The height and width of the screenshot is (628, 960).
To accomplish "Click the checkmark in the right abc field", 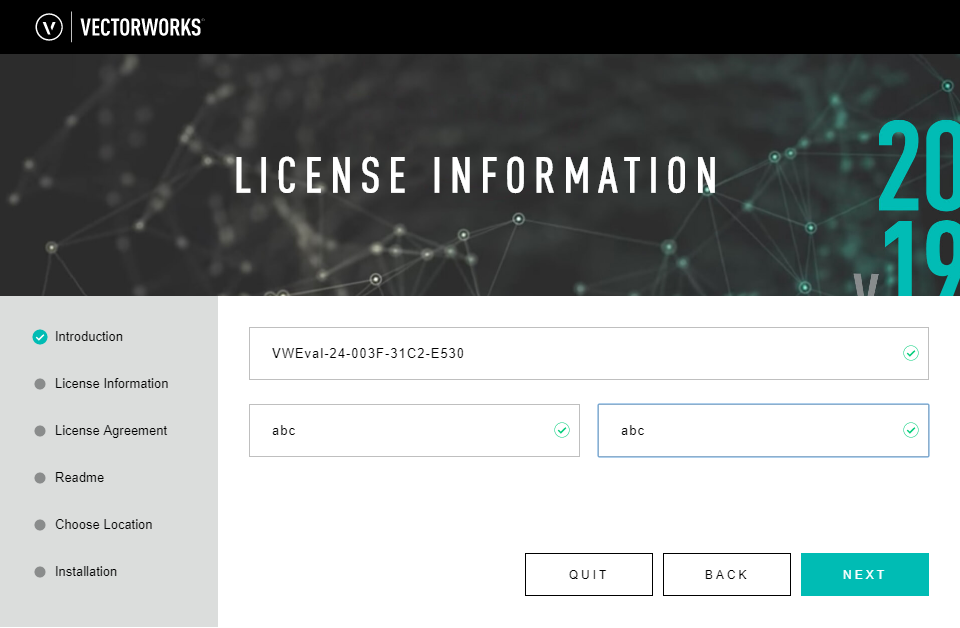I will pyautogui.click(x=910, y=430).
